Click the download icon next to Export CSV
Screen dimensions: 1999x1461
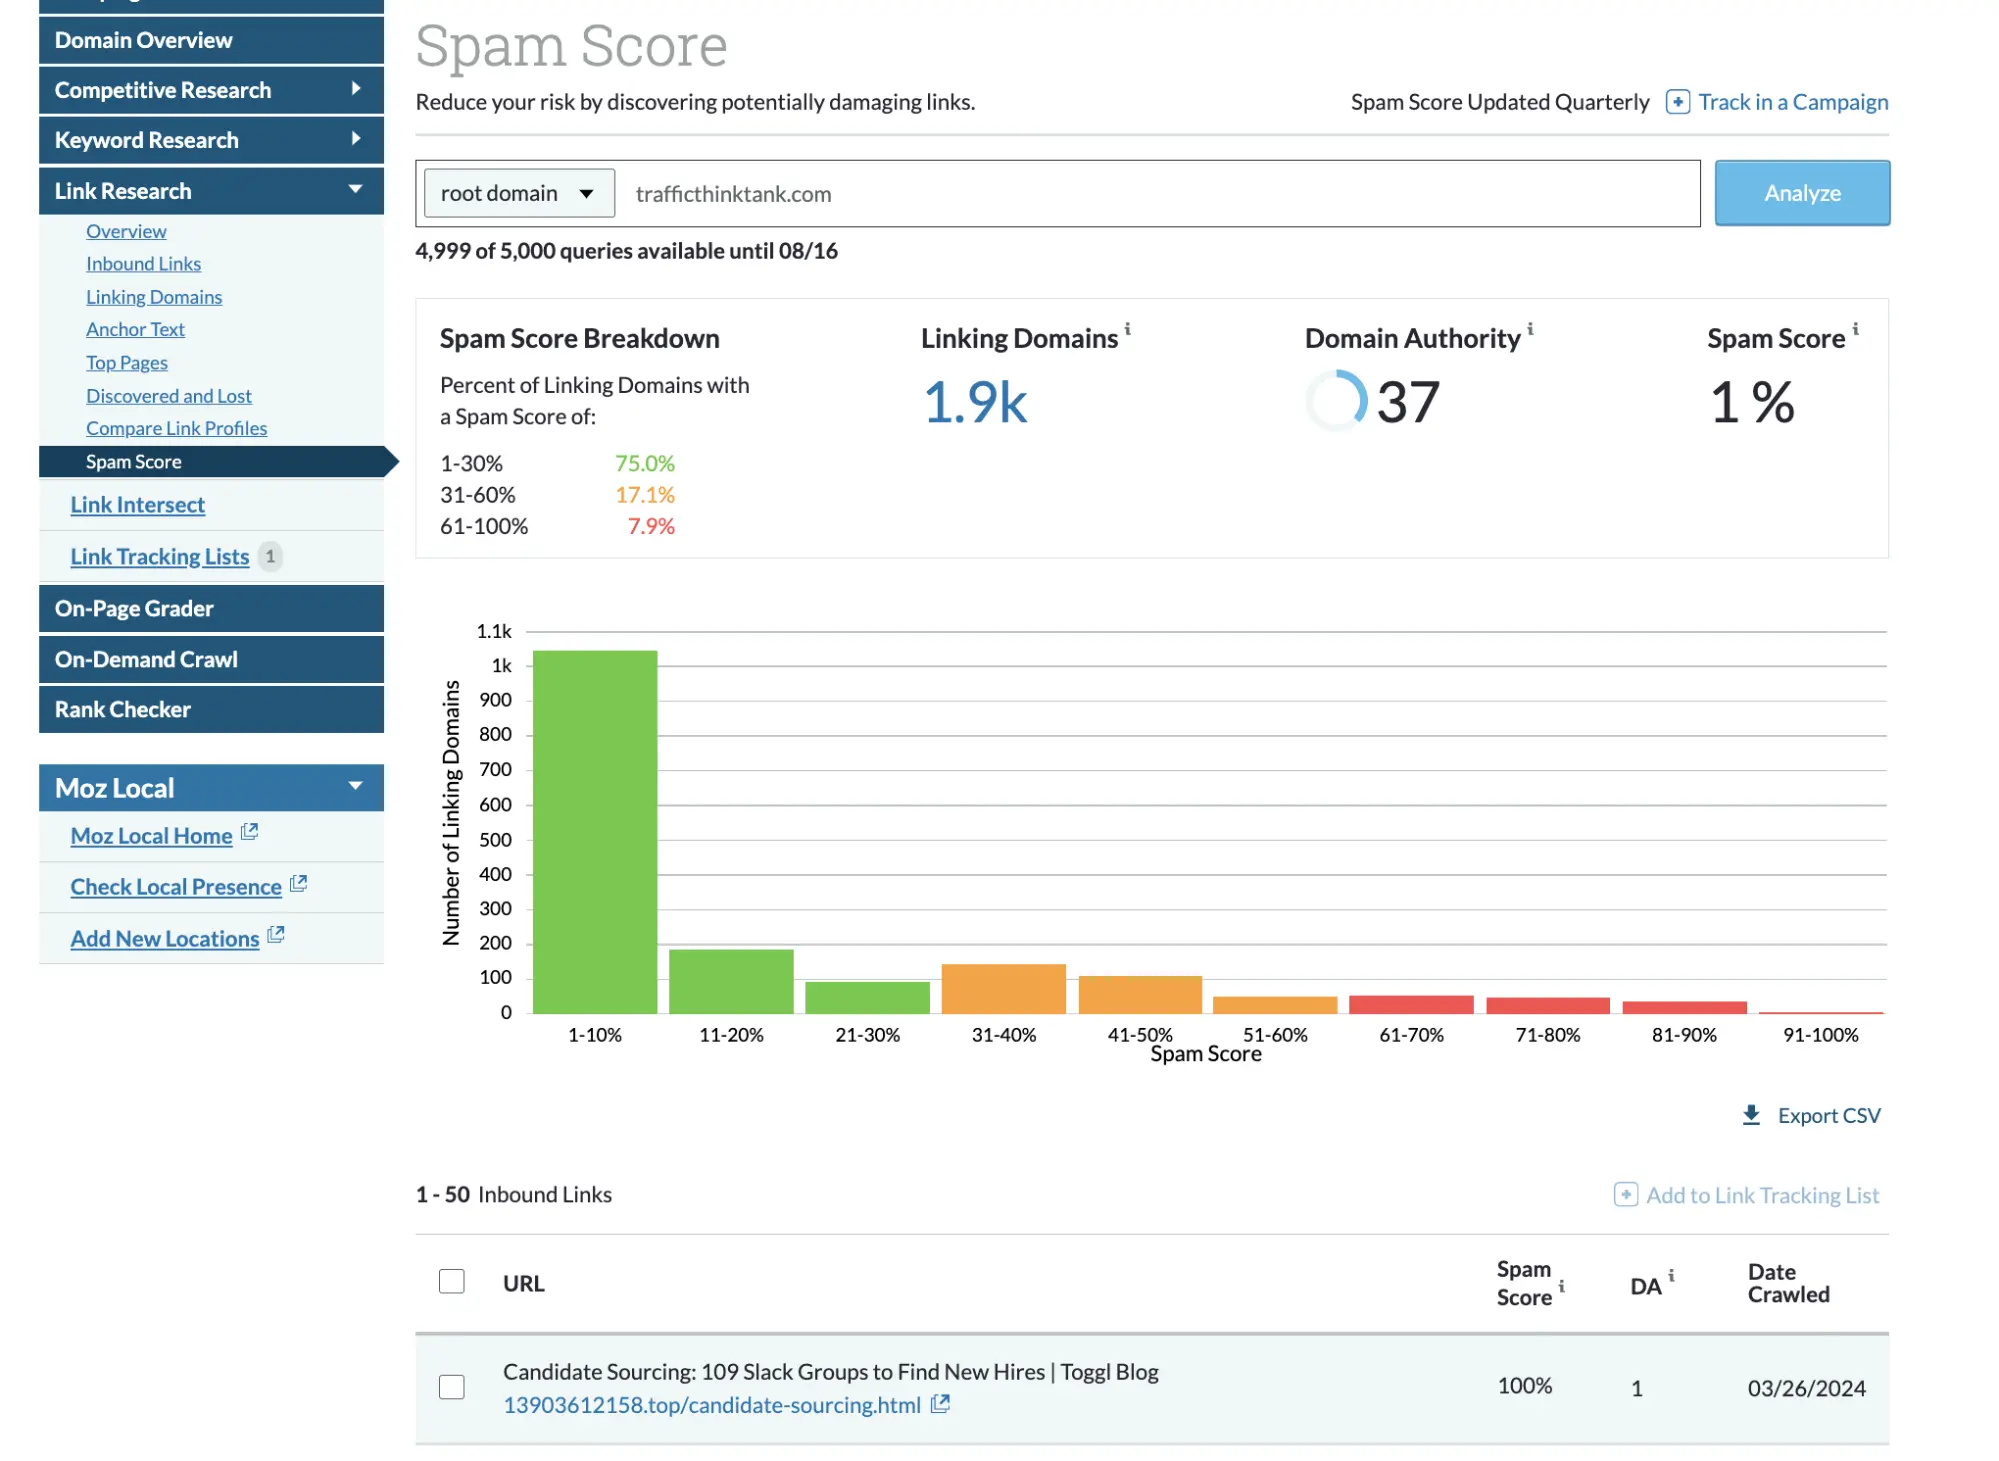(1751, 1114)
